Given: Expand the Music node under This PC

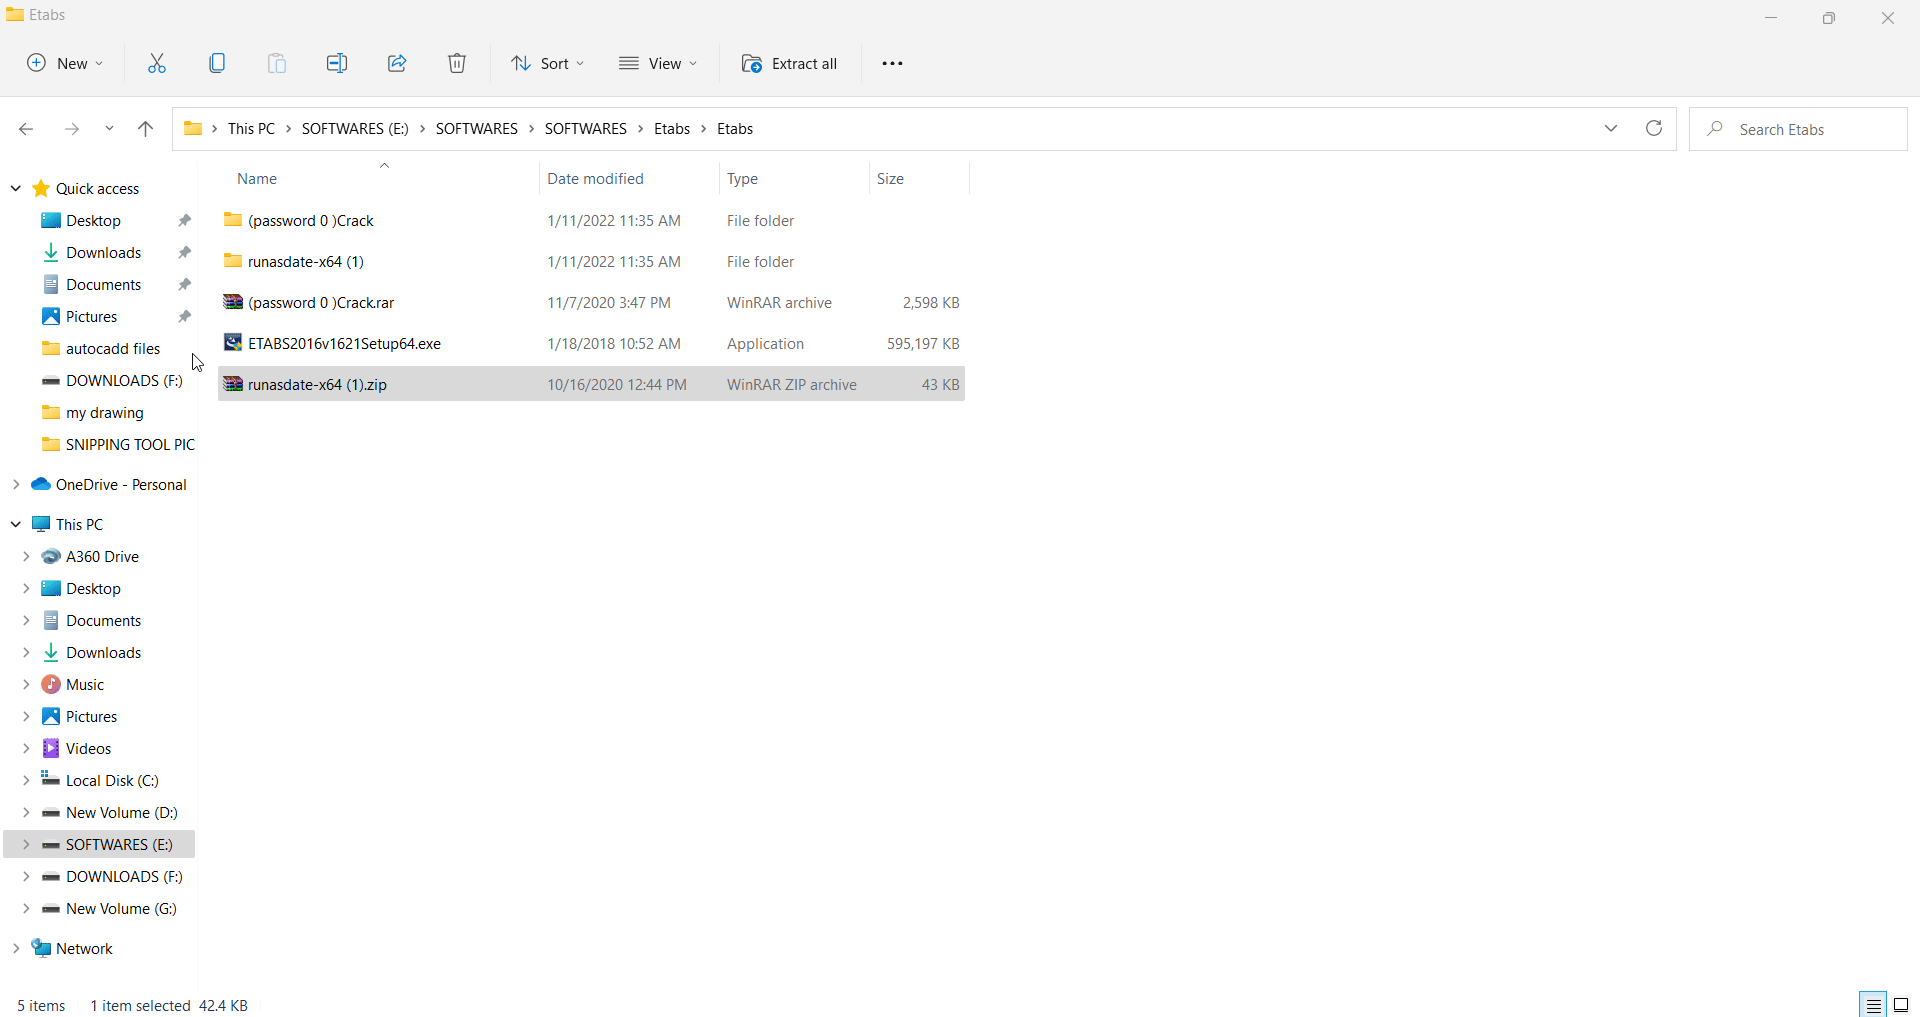Looking at the screenshot, I should tap(26, 684).
